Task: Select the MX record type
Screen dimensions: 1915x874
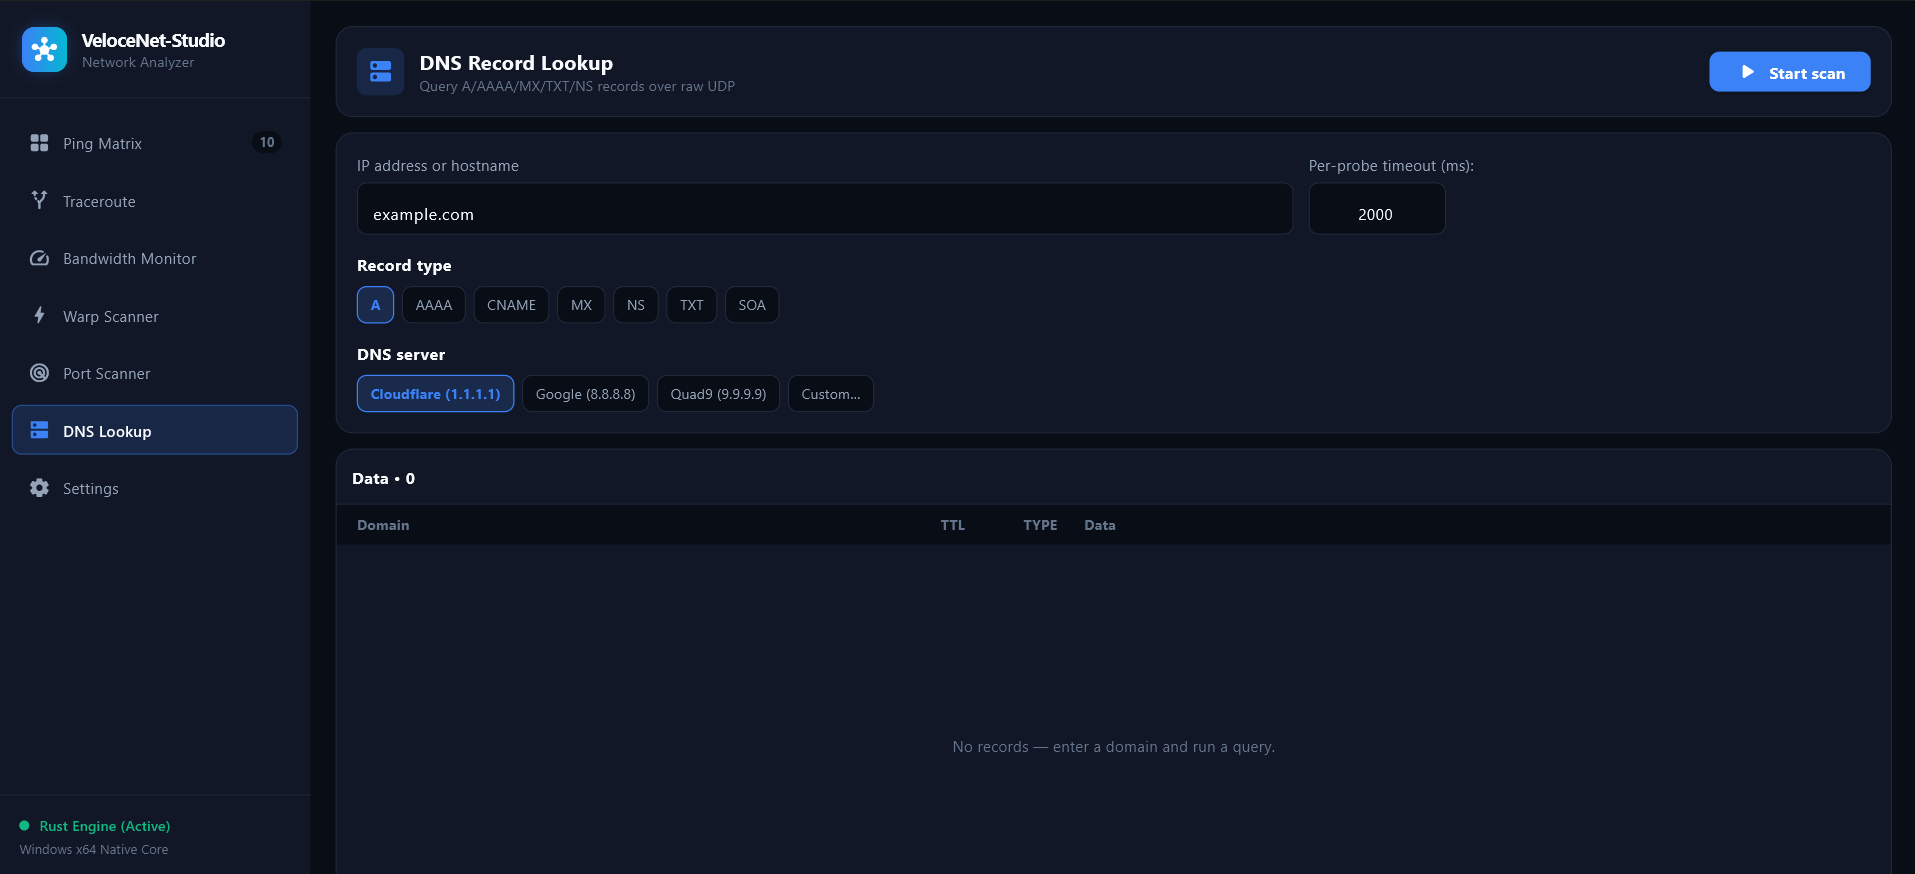Action: point(581,305)
